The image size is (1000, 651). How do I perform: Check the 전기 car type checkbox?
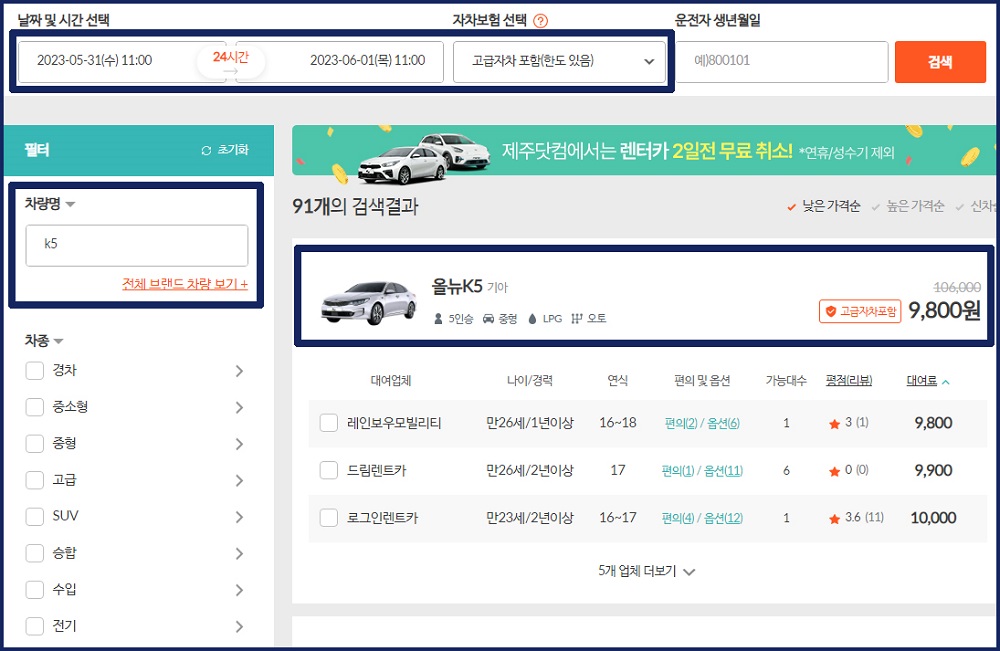(x=34, y=626)
